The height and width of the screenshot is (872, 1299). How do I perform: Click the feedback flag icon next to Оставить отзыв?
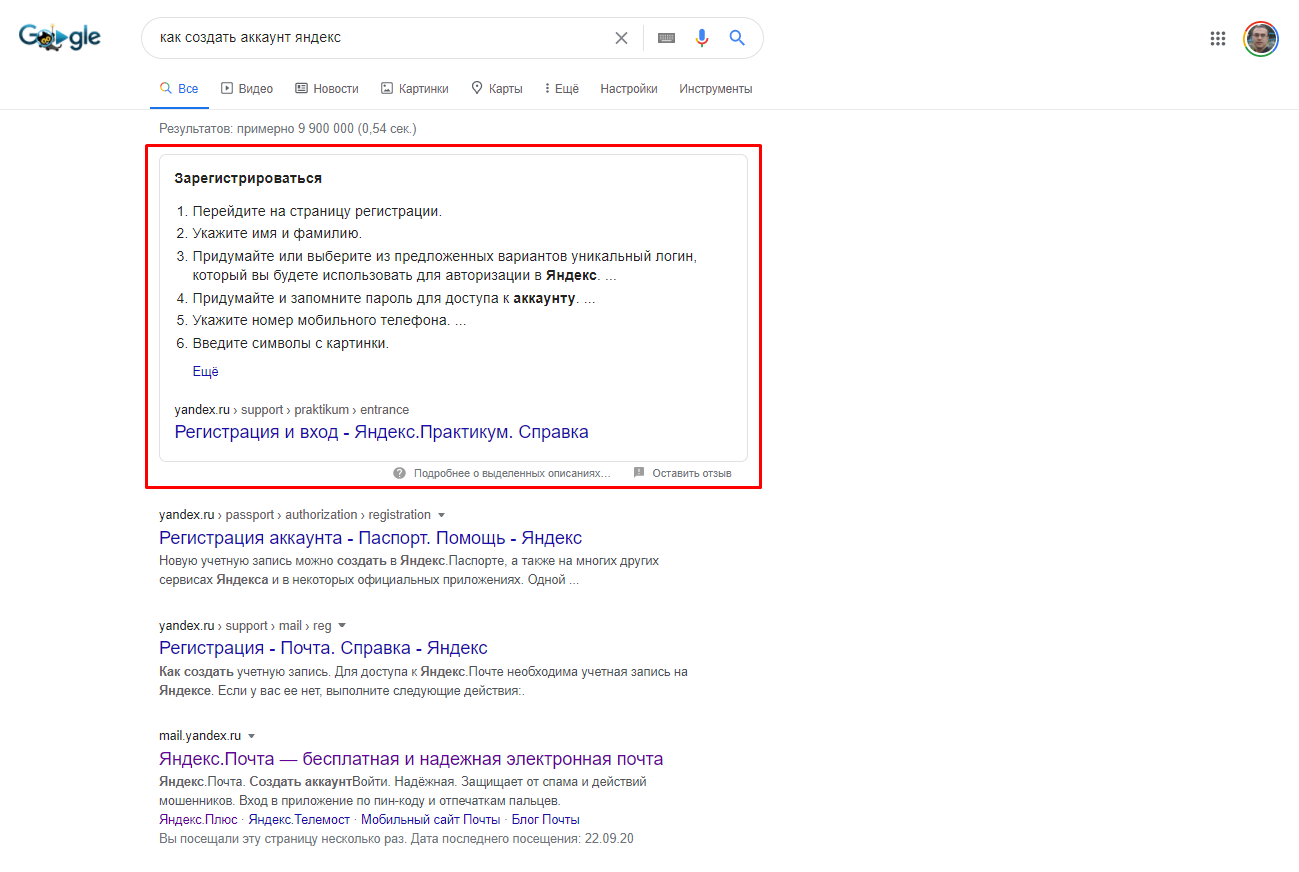coord(637,472)
